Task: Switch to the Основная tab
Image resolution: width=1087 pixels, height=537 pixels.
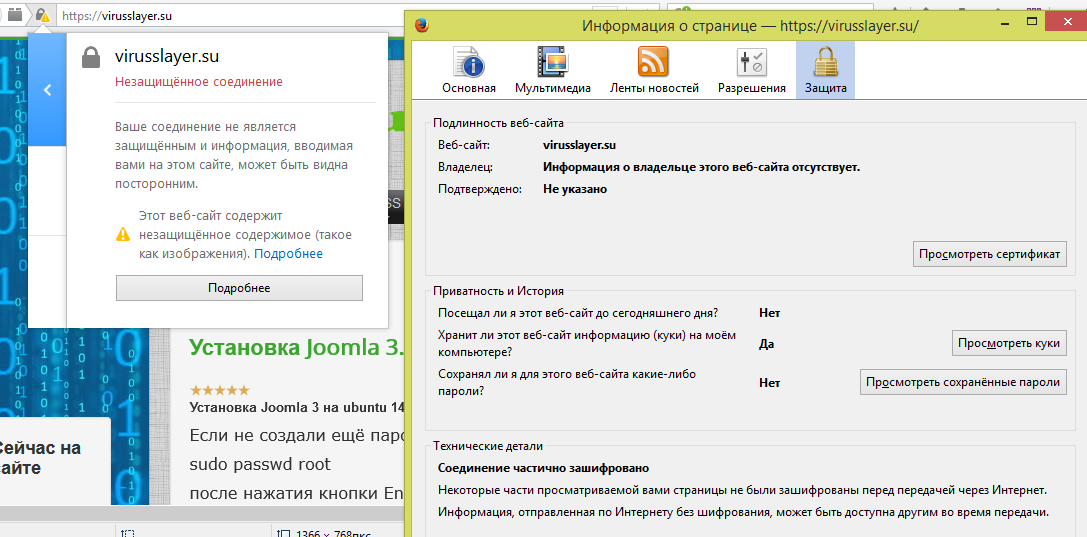Action: tap(469, 70)
